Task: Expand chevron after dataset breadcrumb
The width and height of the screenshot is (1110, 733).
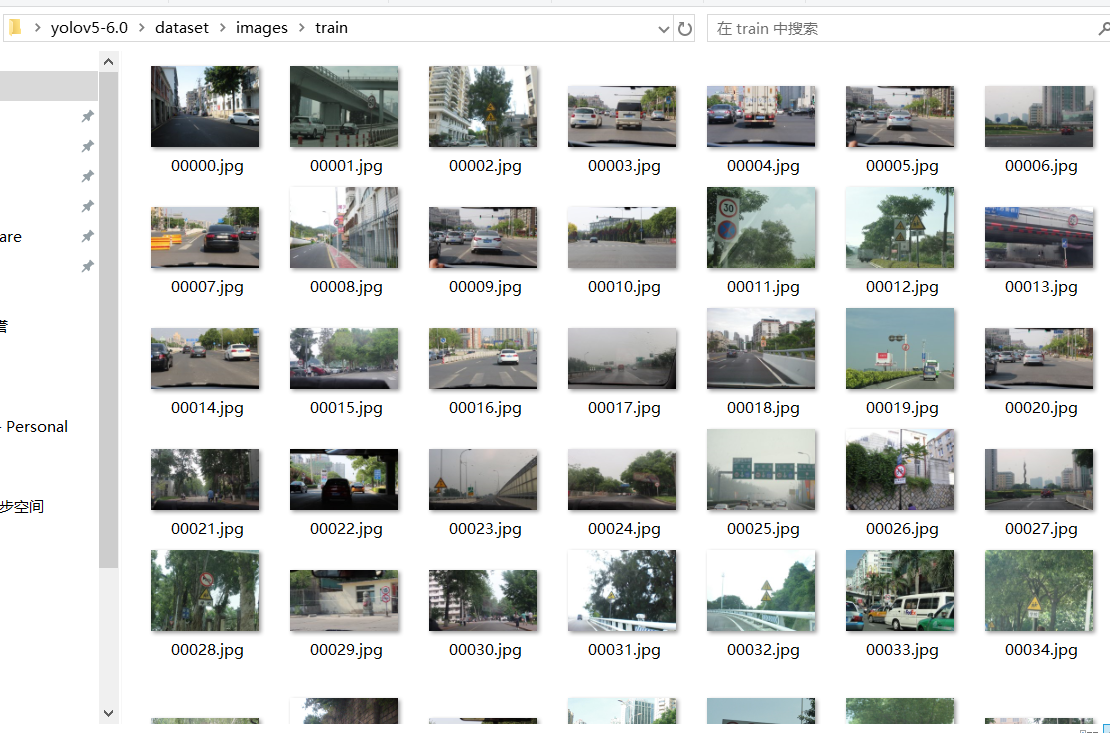Action: point(222,28)
